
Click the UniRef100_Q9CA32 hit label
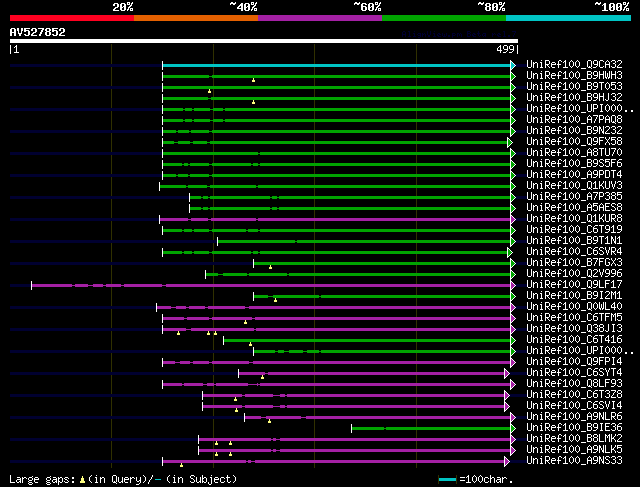coord(574,64)
